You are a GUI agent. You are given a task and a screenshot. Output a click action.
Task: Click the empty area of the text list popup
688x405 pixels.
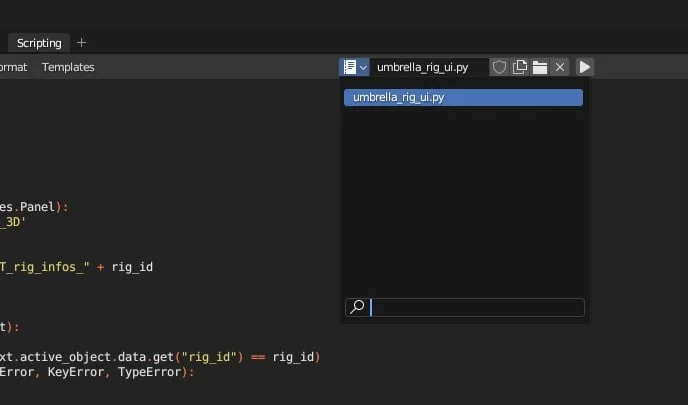point(463,200)
